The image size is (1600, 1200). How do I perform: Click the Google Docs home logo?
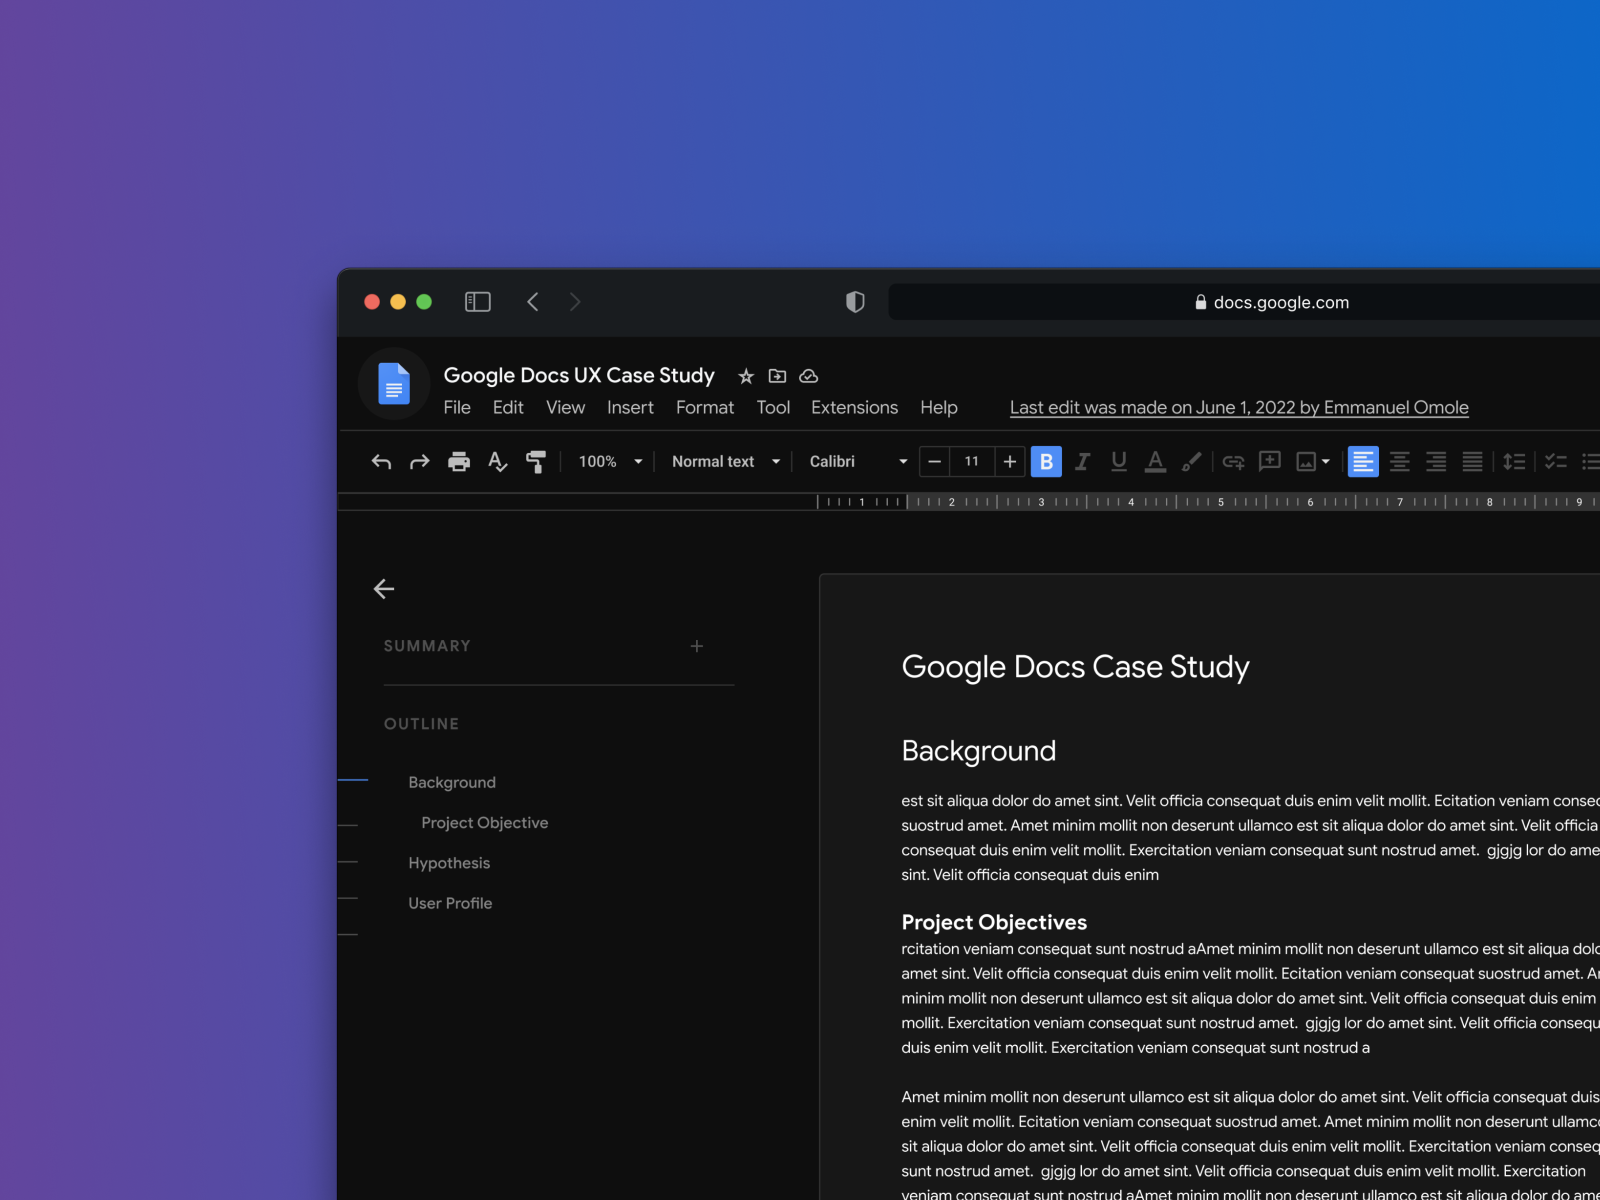[x=394, y=384]
